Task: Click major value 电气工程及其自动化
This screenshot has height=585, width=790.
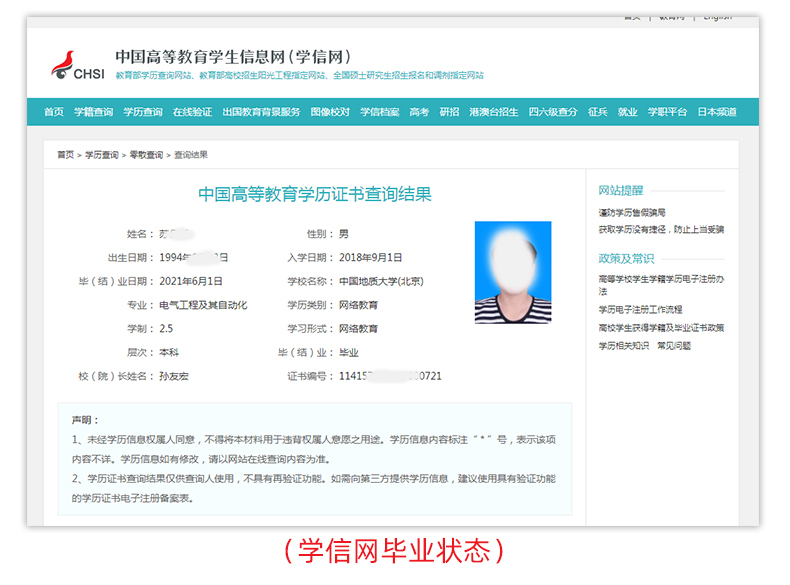Action: point(204,305)
